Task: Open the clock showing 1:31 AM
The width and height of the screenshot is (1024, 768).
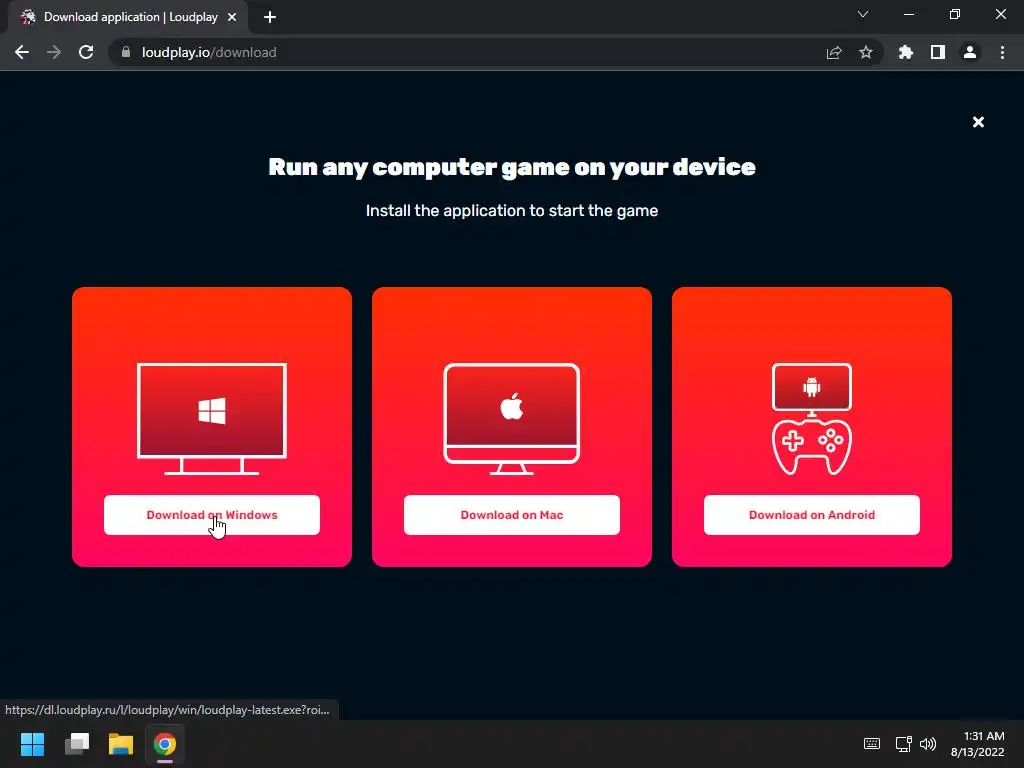Action: pos(978,744)
